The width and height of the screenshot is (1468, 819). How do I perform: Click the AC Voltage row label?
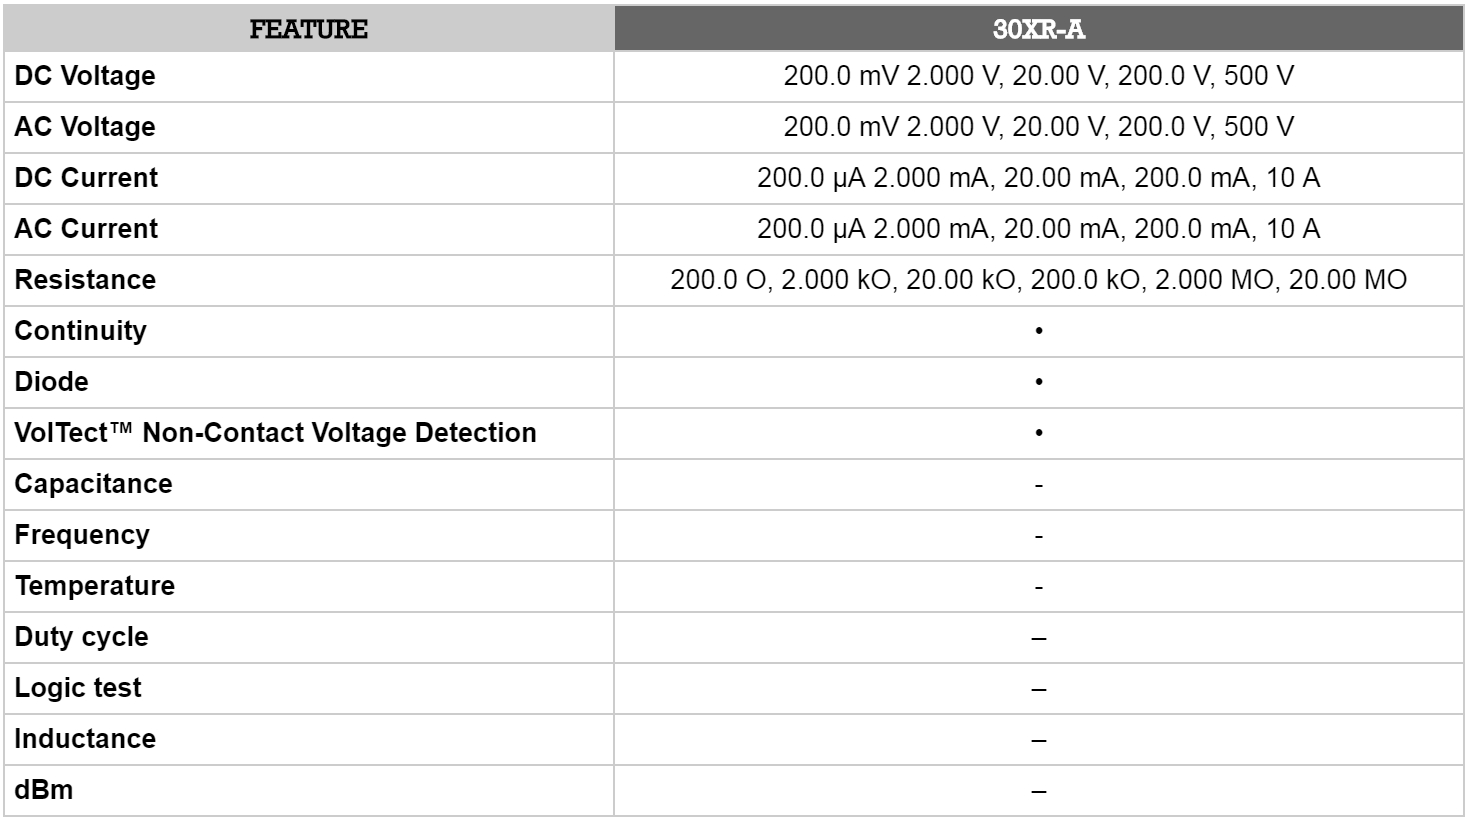[85, 127]
